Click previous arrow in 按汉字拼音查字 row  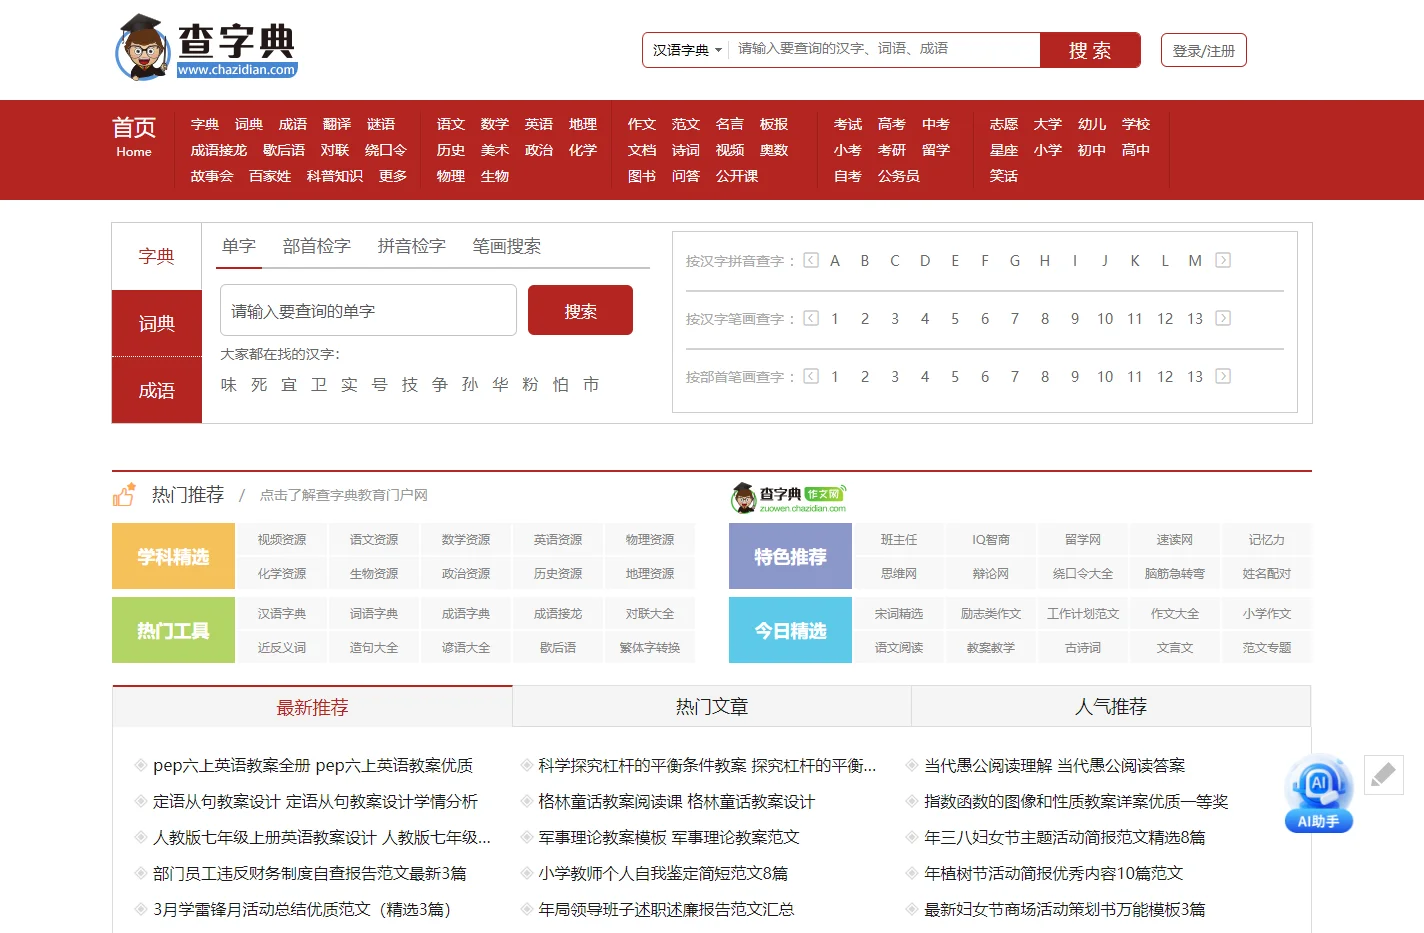(811, 260)
